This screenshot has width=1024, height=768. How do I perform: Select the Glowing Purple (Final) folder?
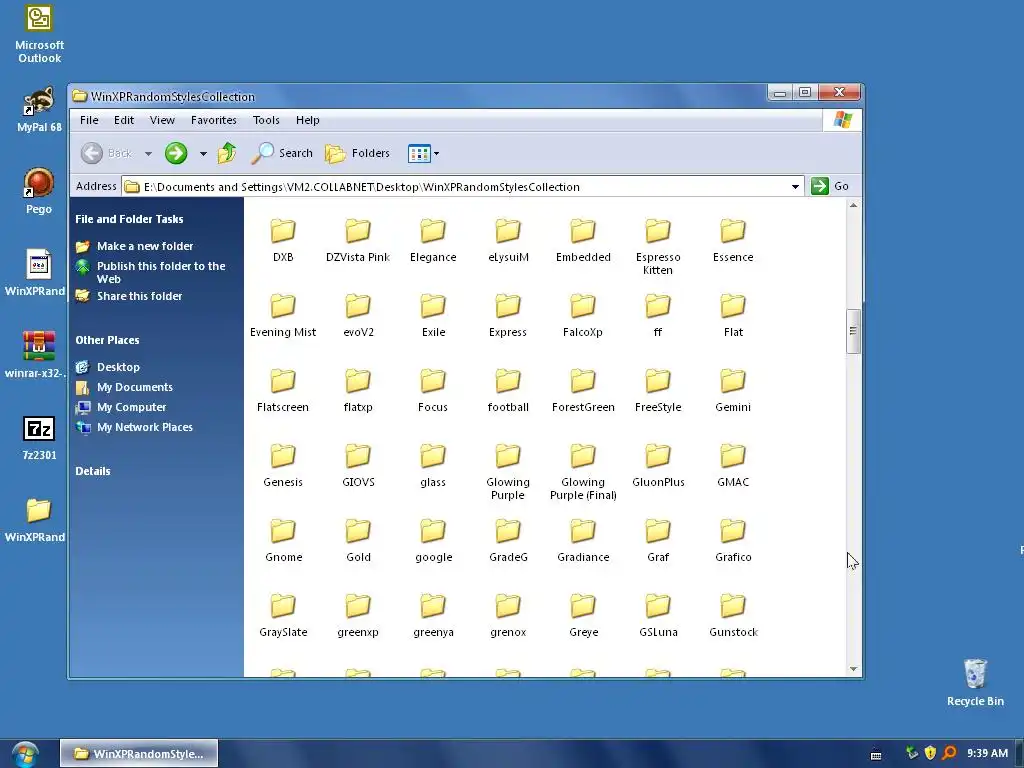pos(583,472)
